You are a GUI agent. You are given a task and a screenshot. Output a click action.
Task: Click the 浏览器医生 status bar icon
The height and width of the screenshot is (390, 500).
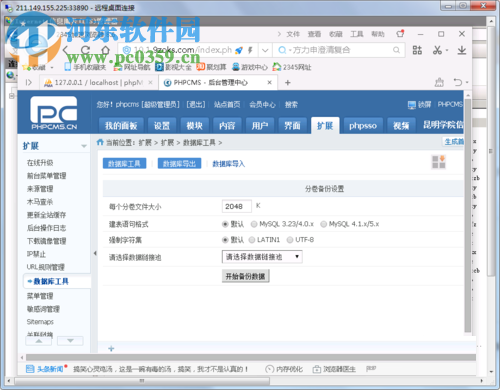(x=316, y=369)
